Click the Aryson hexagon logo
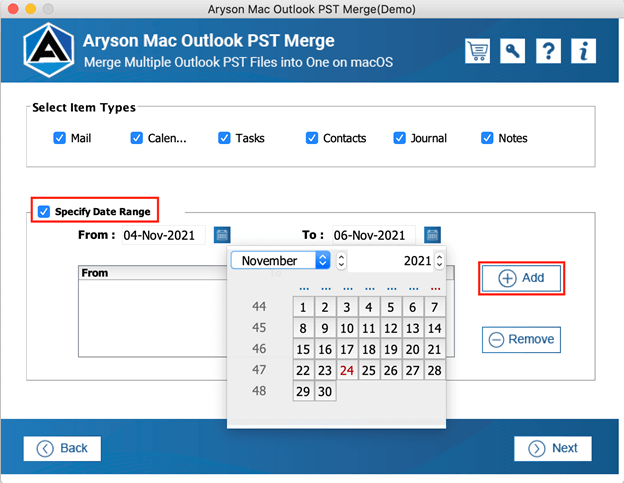Screen dimensions: 624x483 click(x=49, y=50)
